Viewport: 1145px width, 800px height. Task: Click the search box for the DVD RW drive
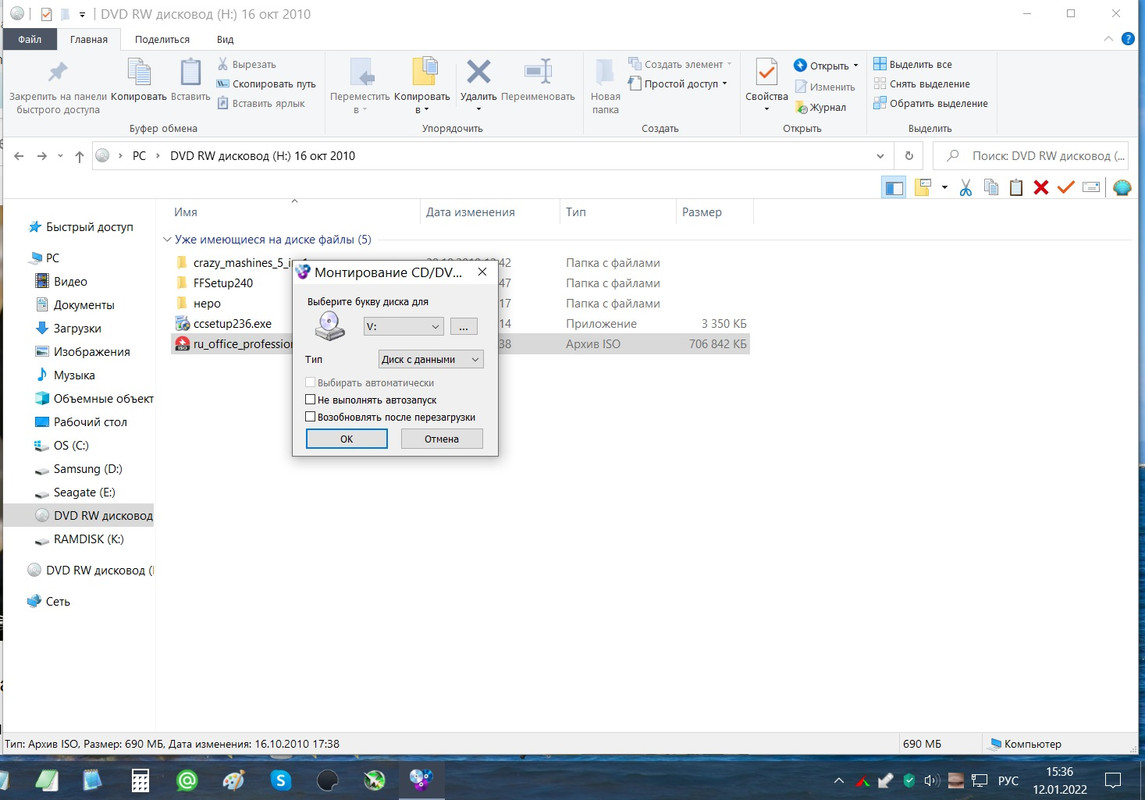pos(1031,156)
